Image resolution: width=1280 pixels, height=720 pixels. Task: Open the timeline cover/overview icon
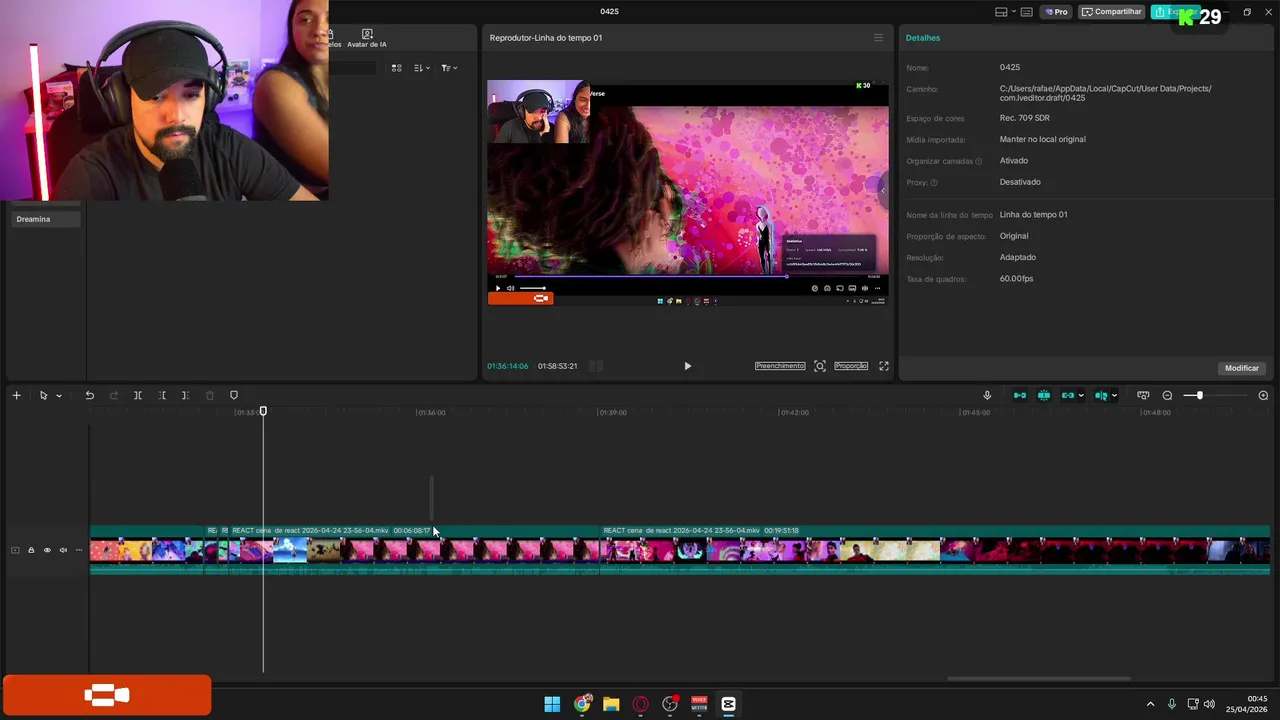tap(1143, 396)
